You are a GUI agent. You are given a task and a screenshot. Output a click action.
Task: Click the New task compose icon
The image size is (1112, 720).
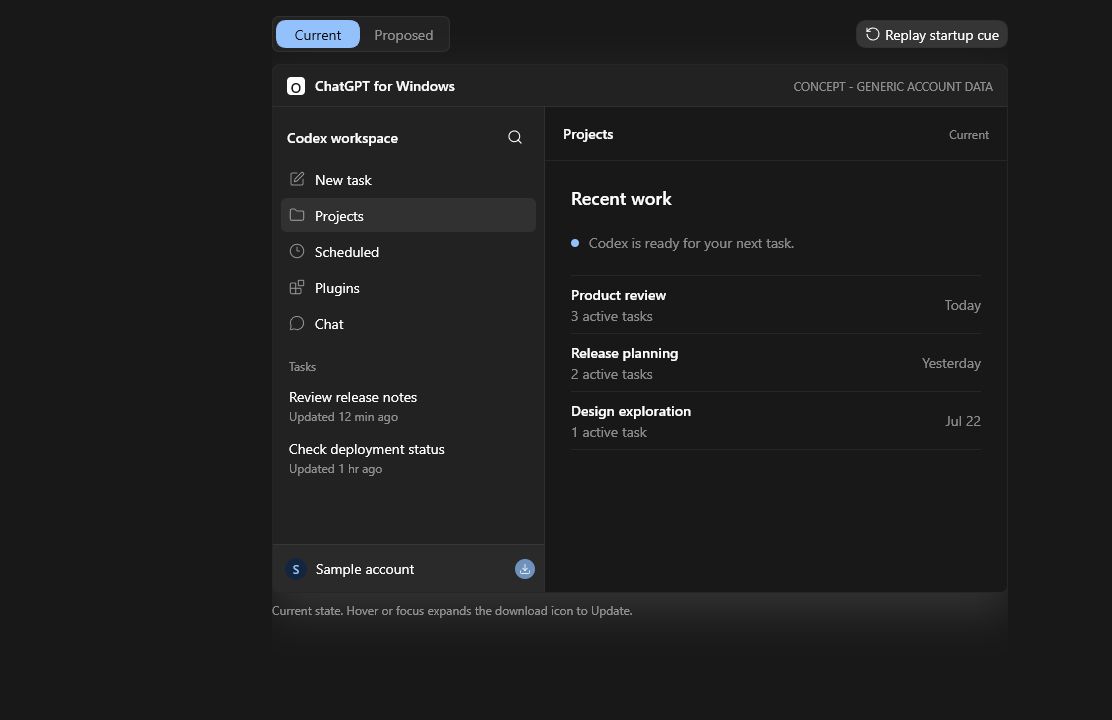tap(297, 179)
